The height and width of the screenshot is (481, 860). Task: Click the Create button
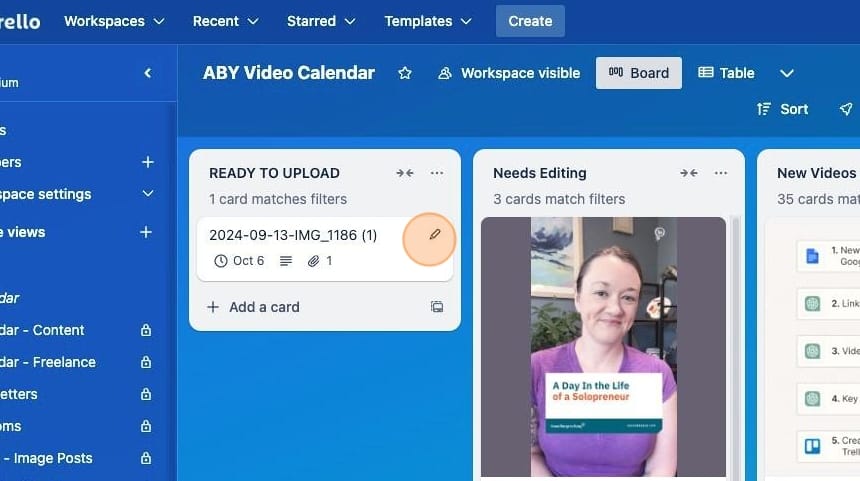[x=530, y=21]
